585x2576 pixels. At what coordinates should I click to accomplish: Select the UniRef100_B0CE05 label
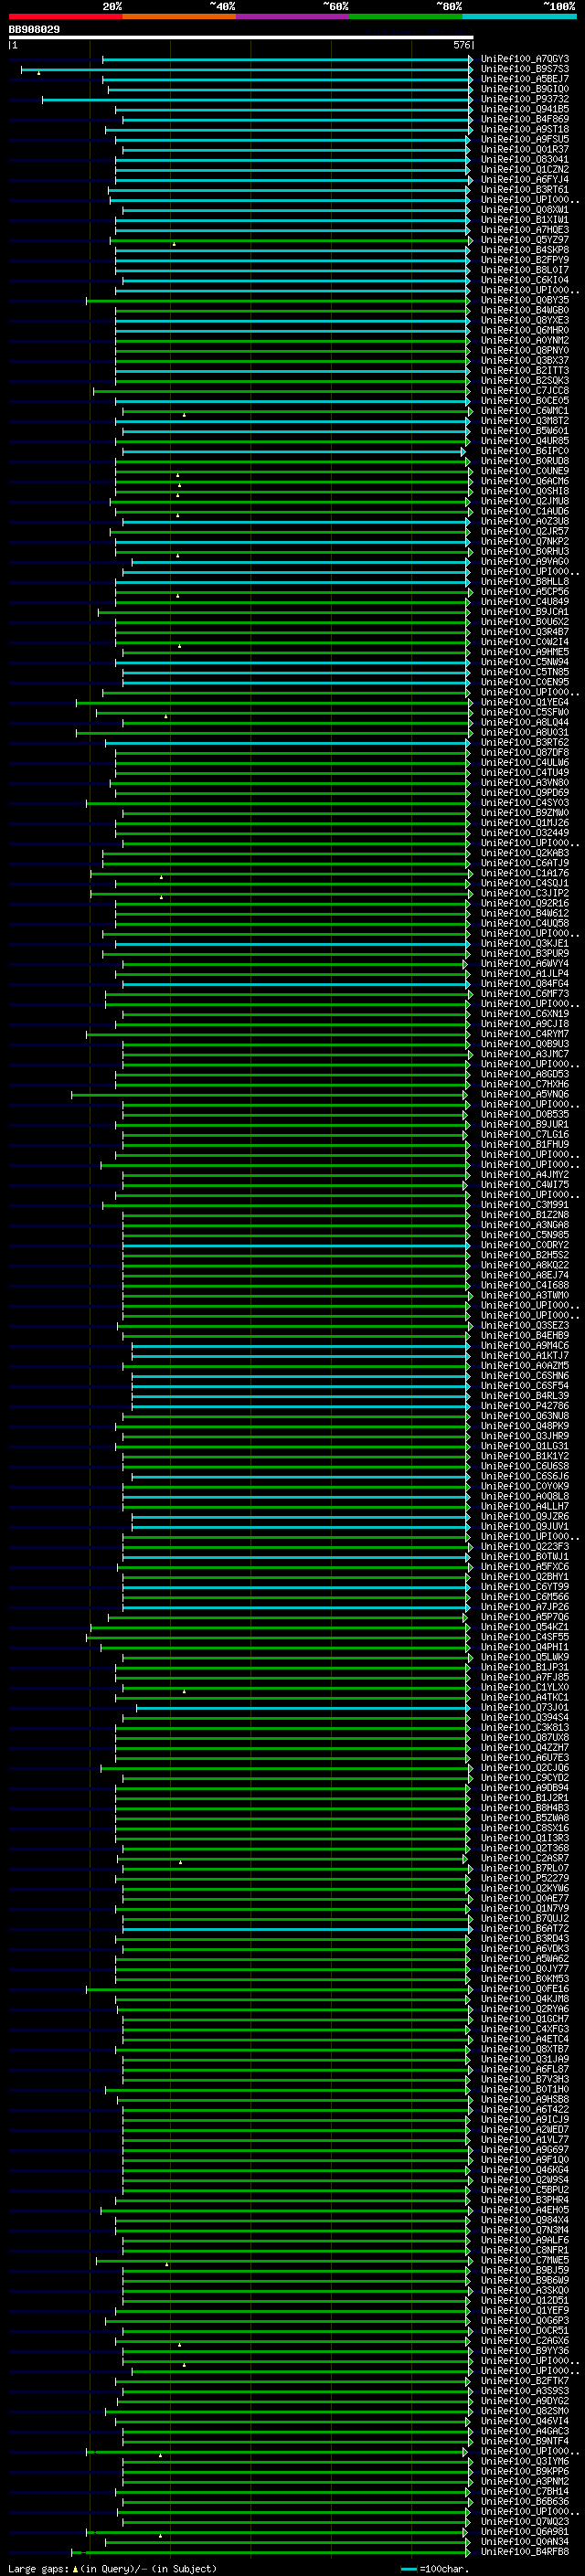pos(524,401)
